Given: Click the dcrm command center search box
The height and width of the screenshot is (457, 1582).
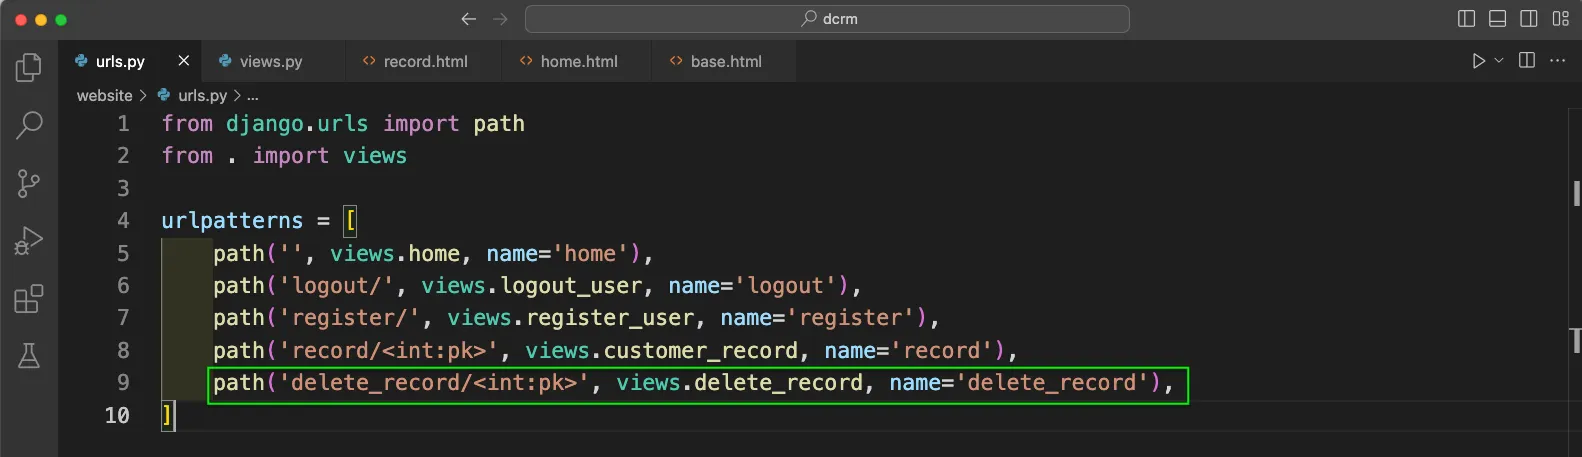Looking at the screenshot, I should click(827, 19).
